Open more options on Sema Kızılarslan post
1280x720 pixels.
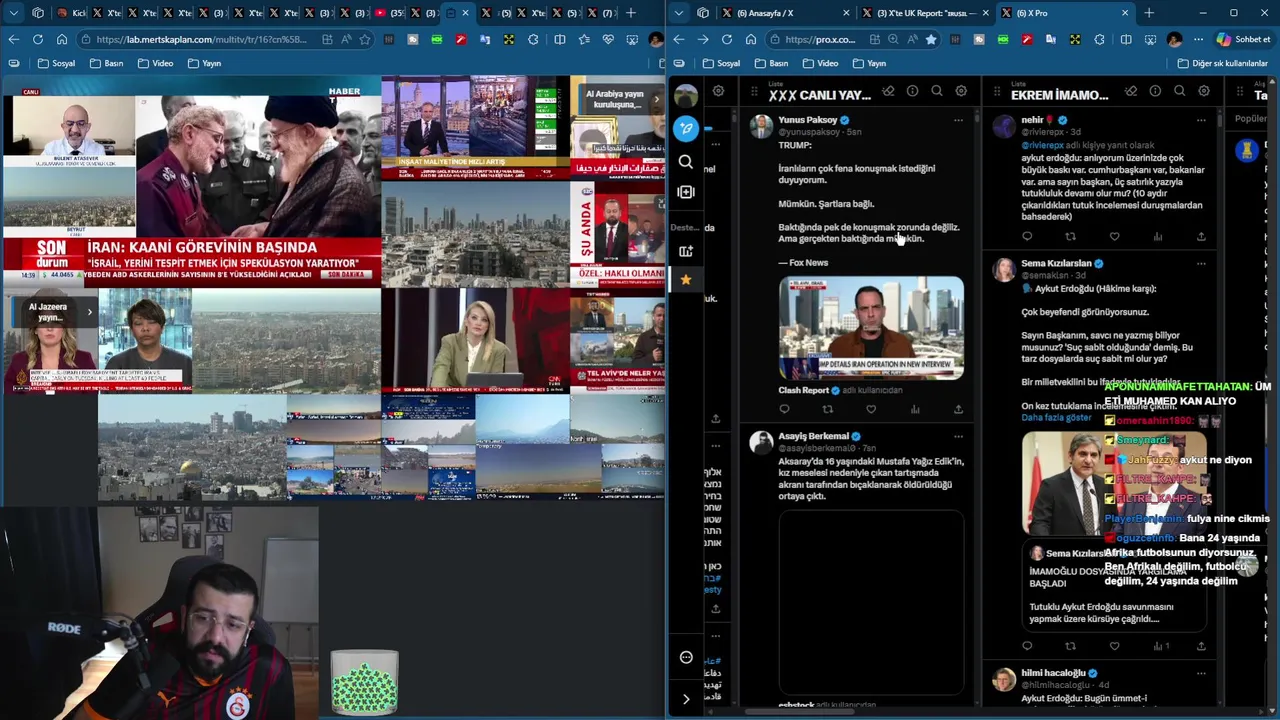tap(1201, 264)
